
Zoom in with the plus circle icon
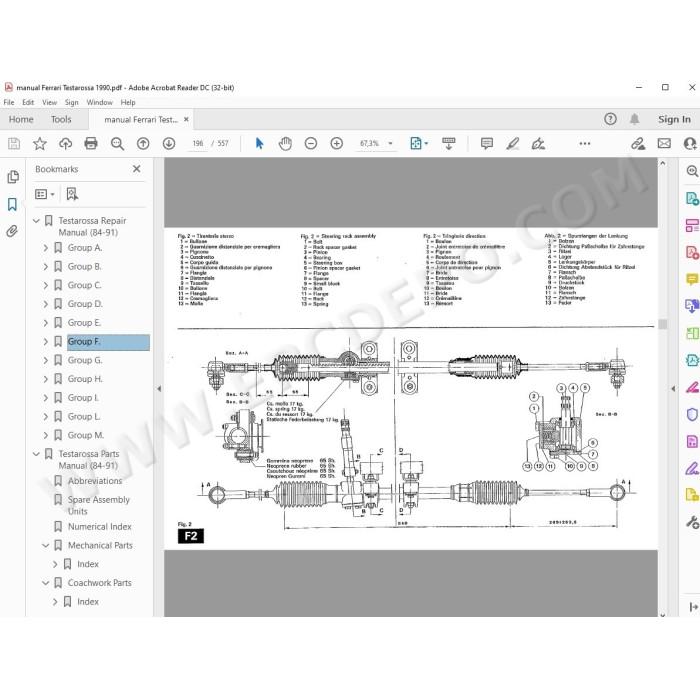pos(337,143)
